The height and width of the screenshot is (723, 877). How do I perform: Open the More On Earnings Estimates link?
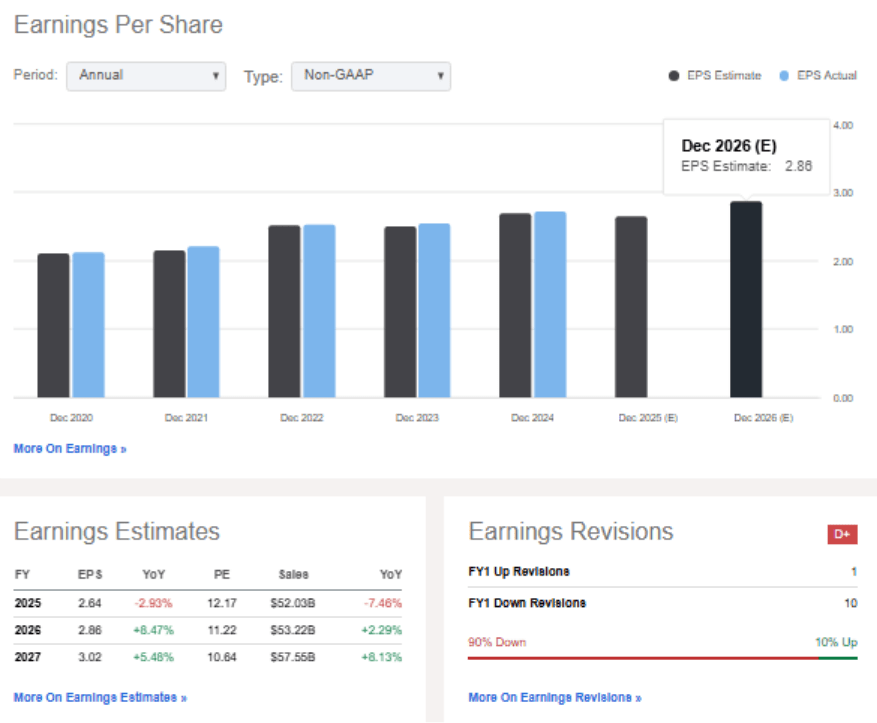point(100,697)
